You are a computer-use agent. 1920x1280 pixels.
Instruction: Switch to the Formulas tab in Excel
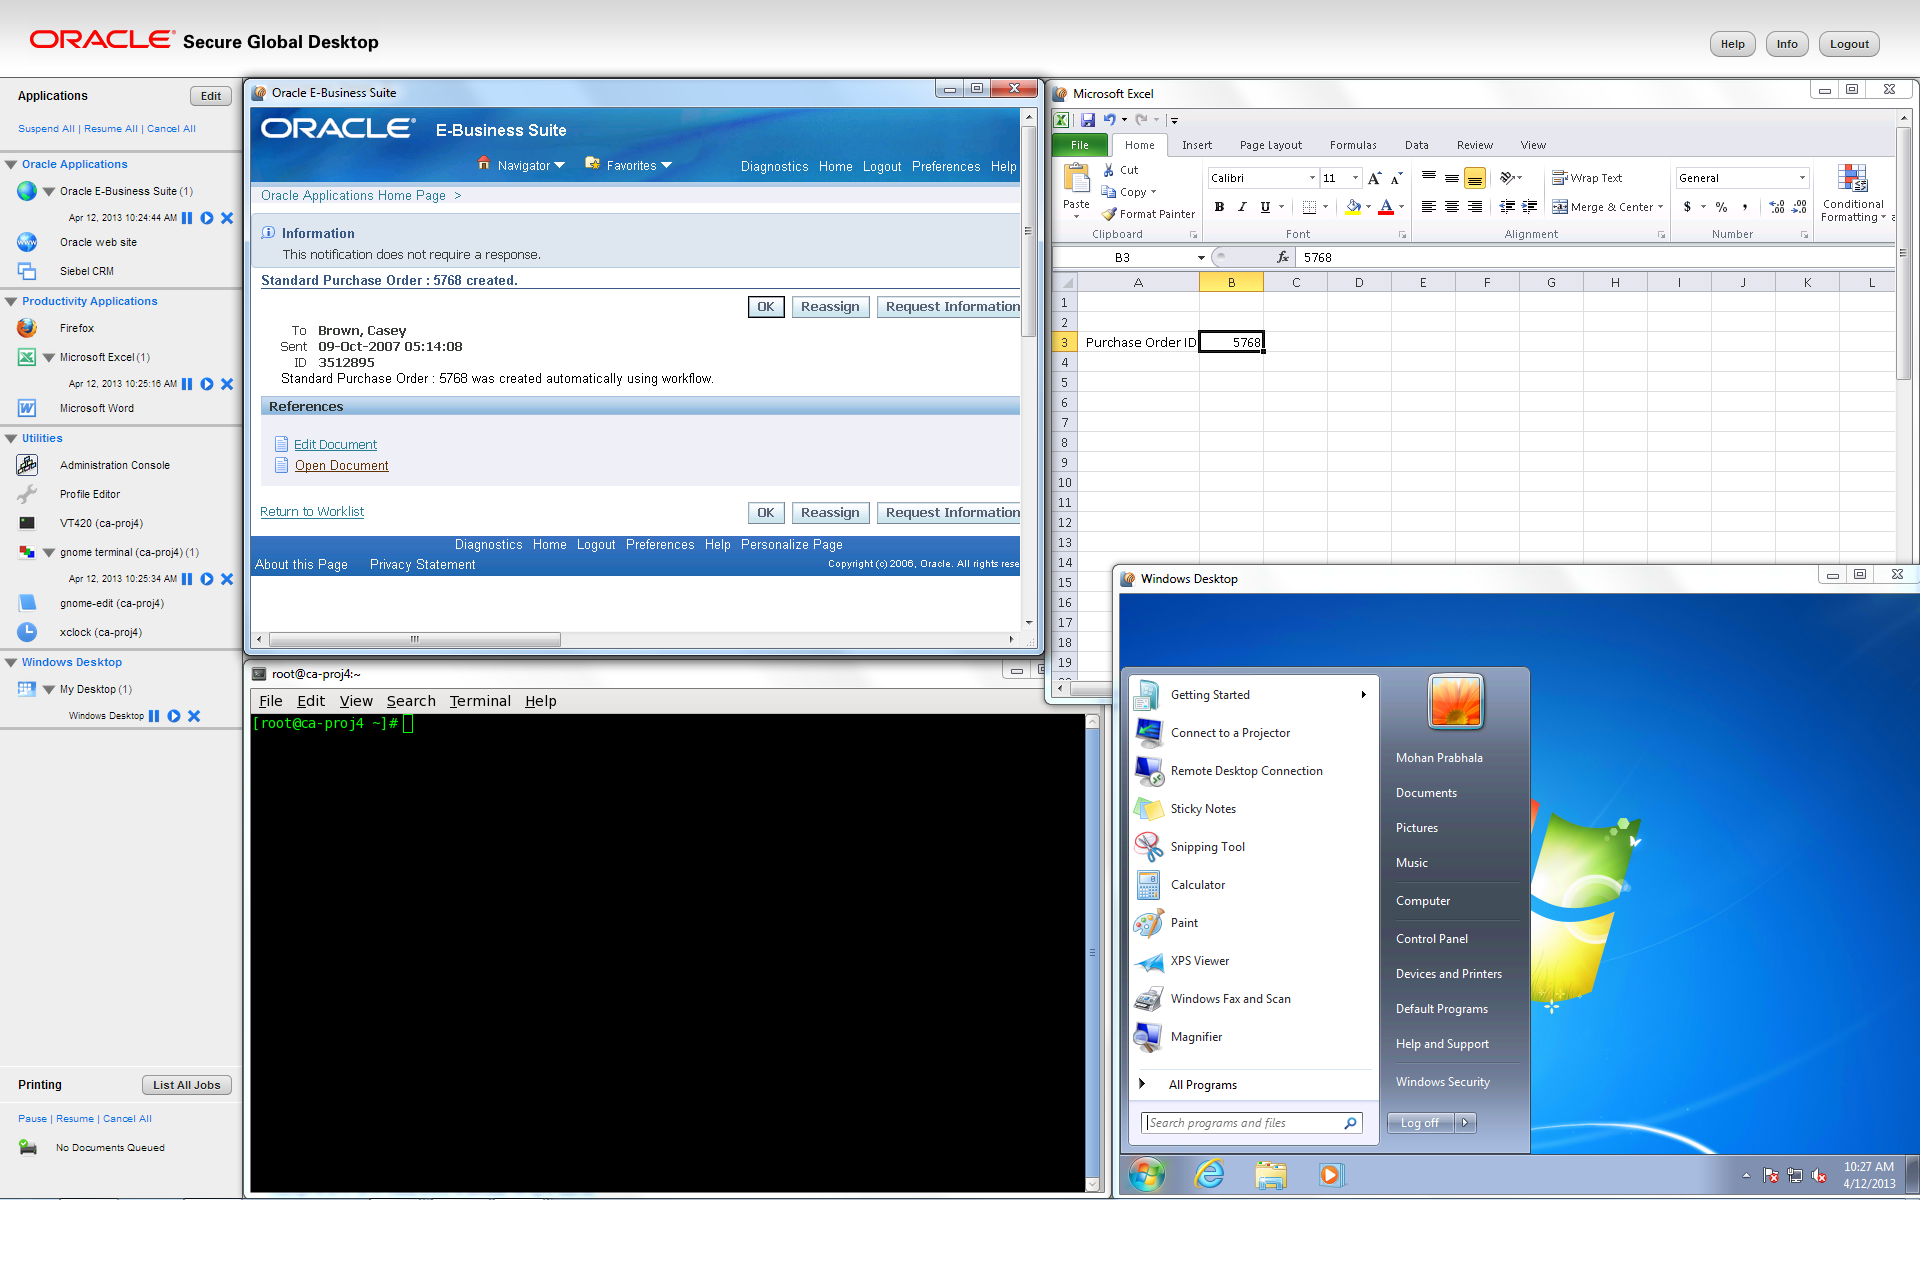point(1352,145)
